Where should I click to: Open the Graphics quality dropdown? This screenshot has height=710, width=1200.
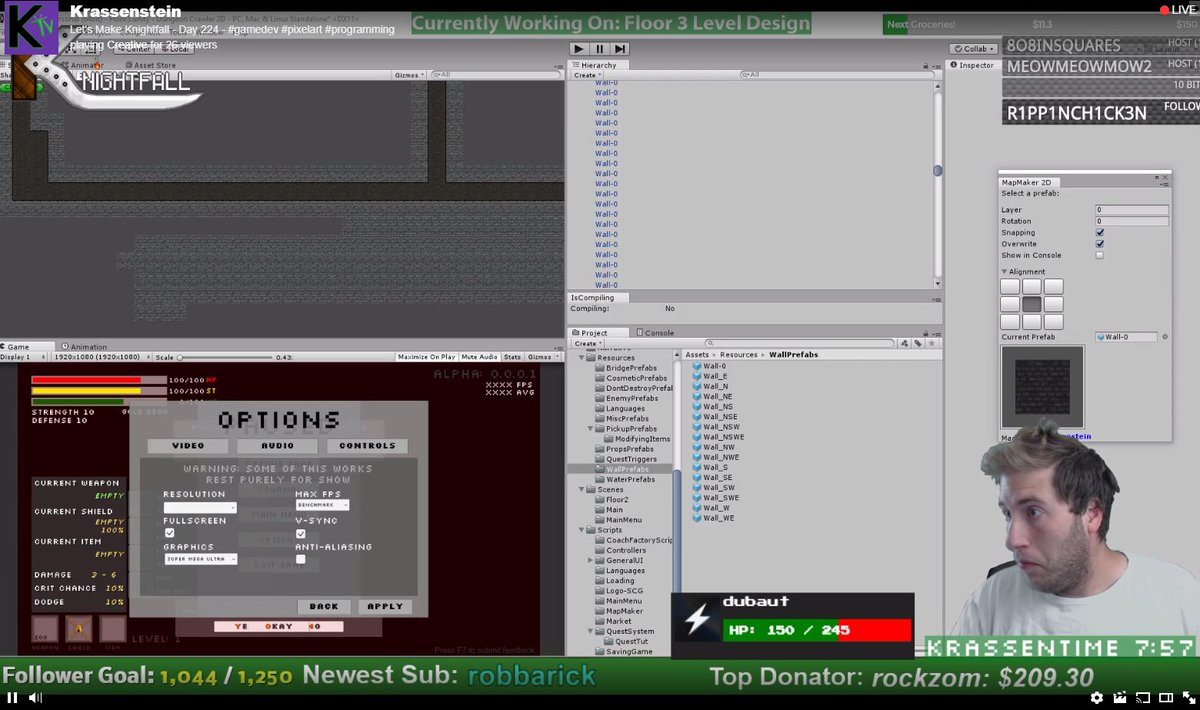pyautogui.click(x=200, y=559)
